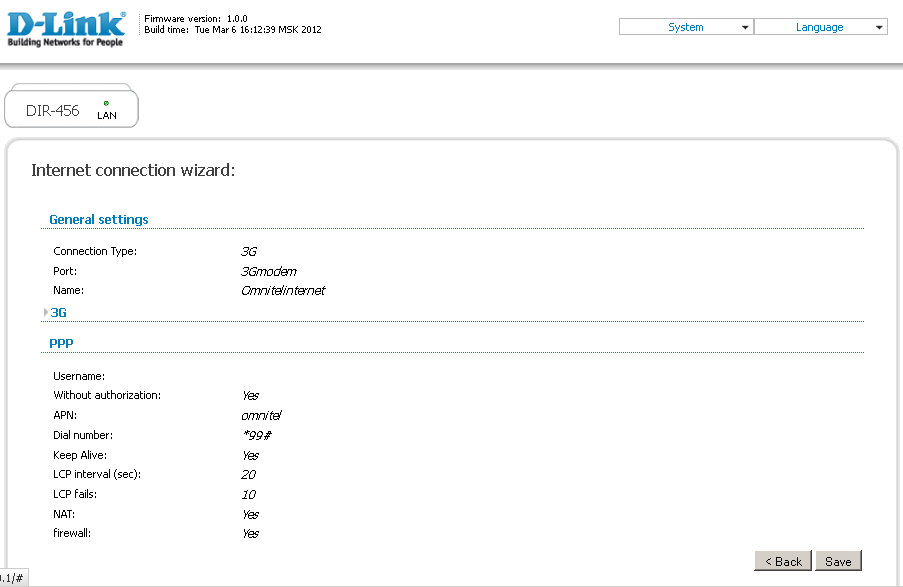
Task: Click the omnitel APN value
Action: click(x=261, y=415)
